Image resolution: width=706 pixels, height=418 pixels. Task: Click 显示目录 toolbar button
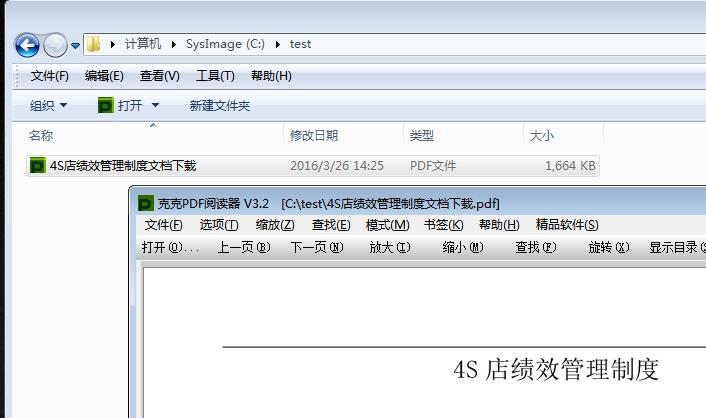tap(677, 247)
